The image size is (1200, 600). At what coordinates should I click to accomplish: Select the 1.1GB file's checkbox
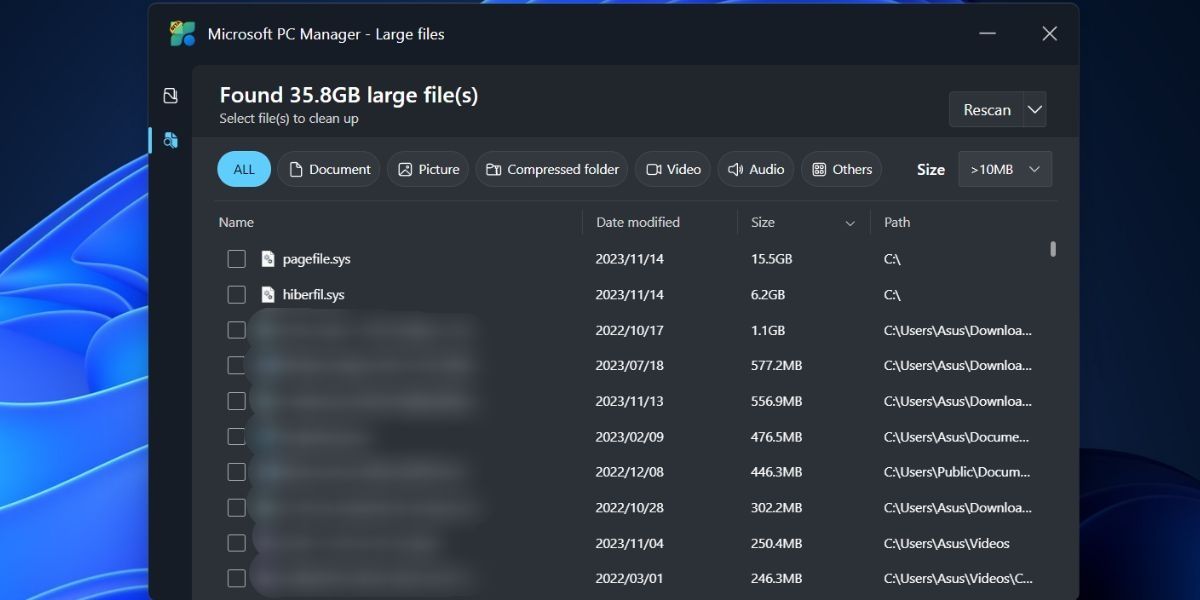[236, 329]
